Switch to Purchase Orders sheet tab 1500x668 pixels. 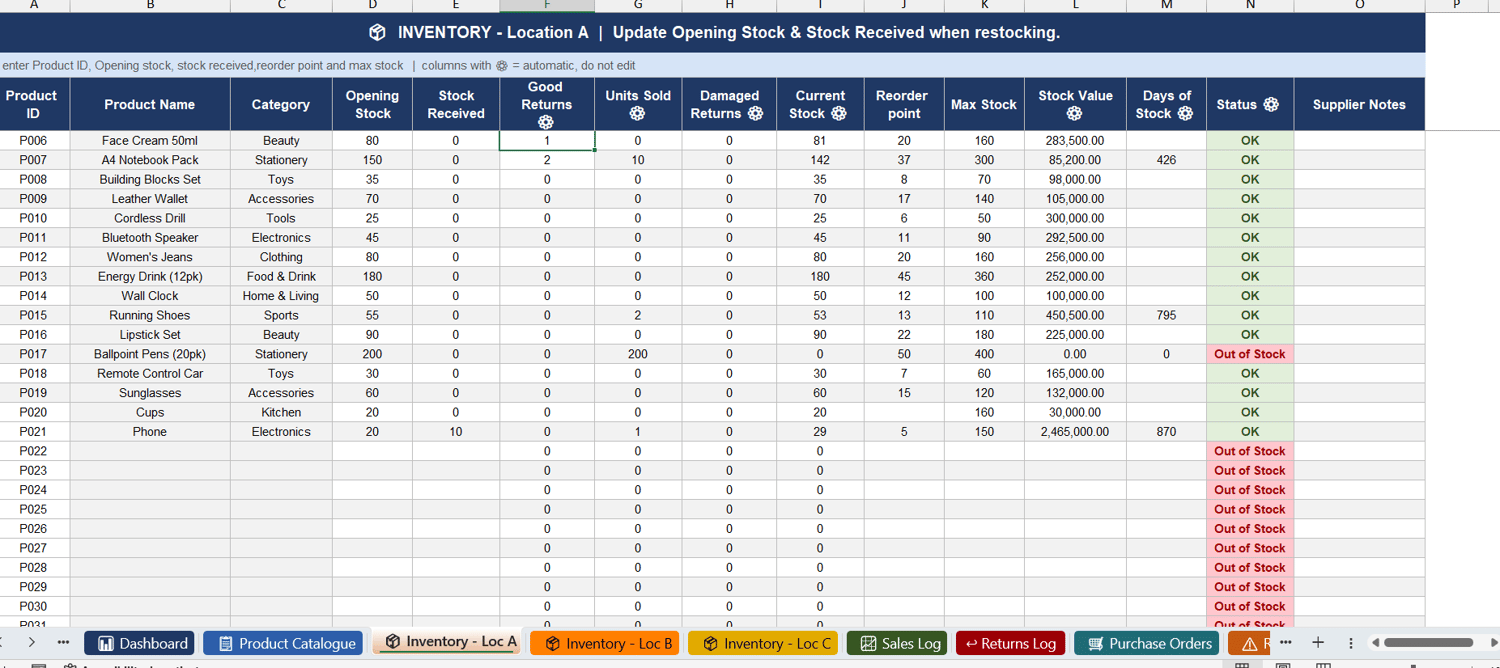(x=1149, y=643)
